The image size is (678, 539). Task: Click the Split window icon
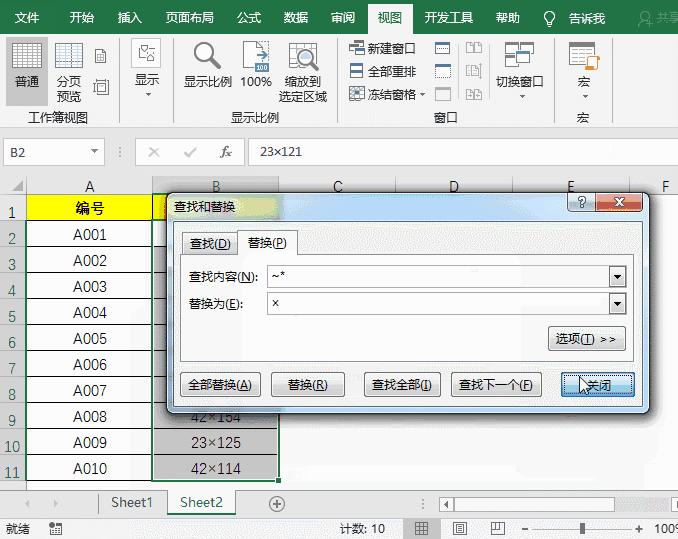click(442, 48)
